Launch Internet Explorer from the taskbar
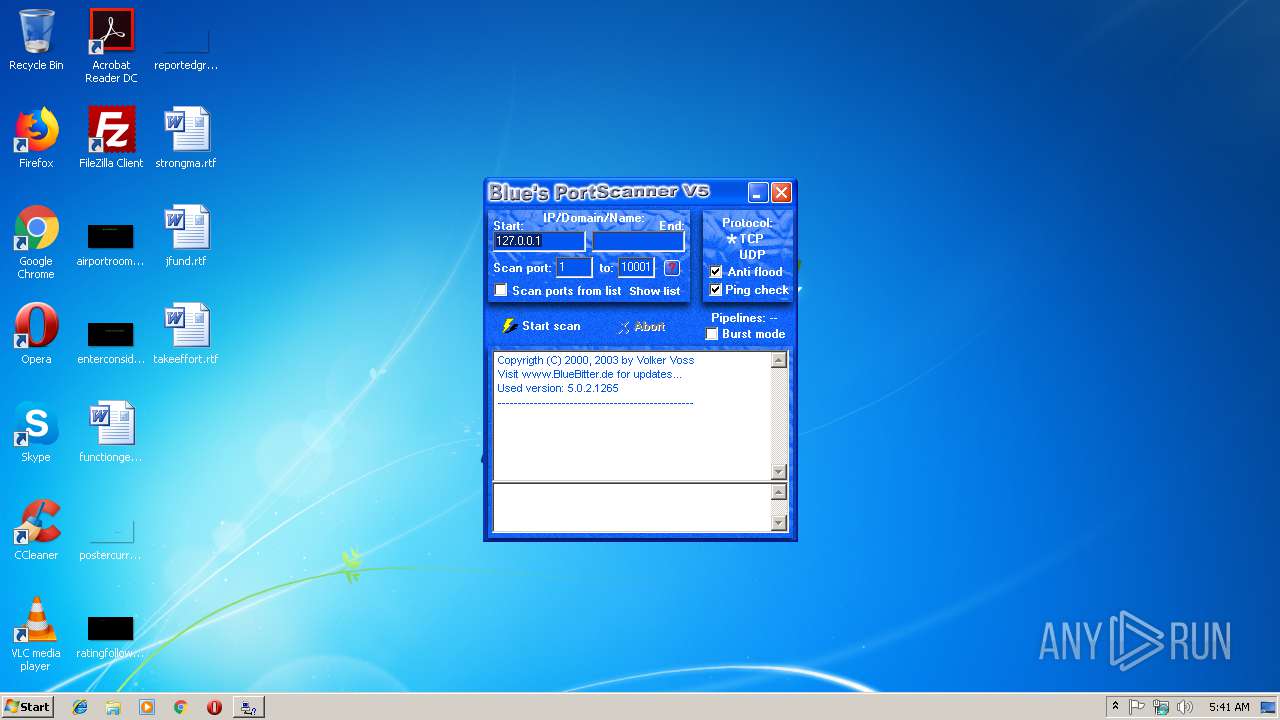This screenshot has height=720, width=1280. [x=80, y=707]
